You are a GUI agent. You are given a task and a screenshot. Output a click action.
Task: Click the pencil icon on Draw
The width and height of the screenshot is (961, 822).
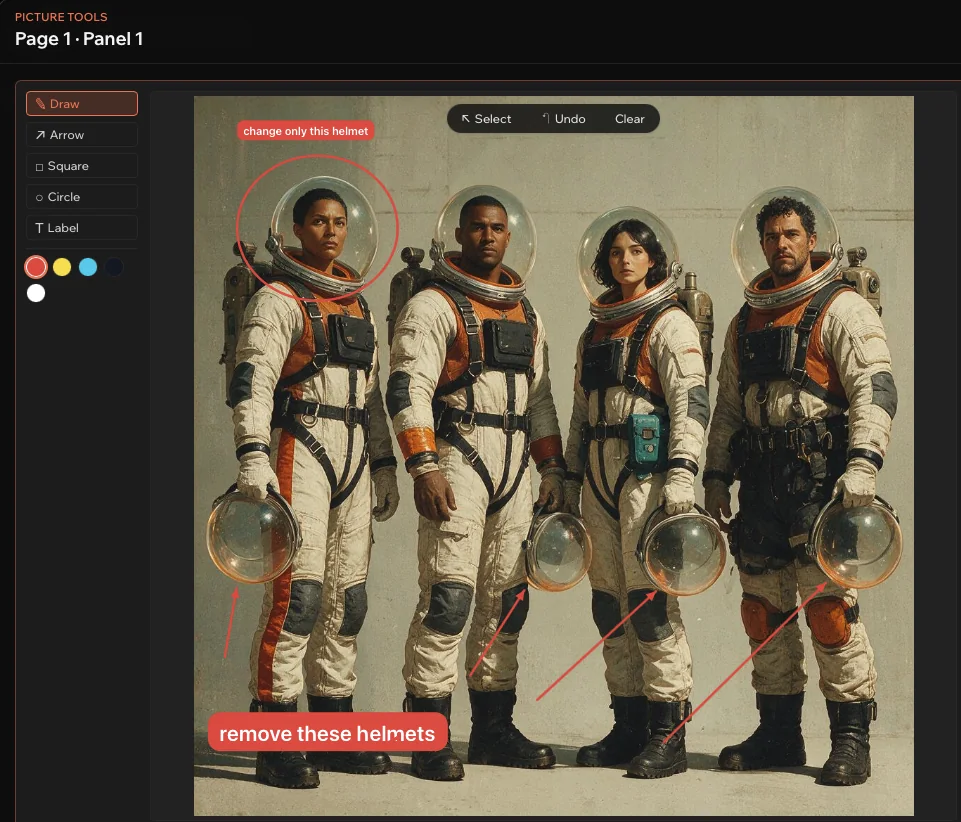(40, 104)
